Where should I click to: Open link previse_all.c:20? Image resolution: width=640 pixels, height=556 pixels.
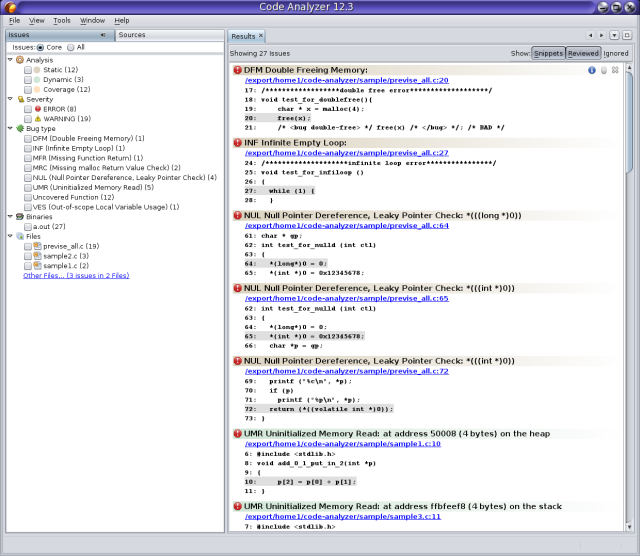point(347,80)
